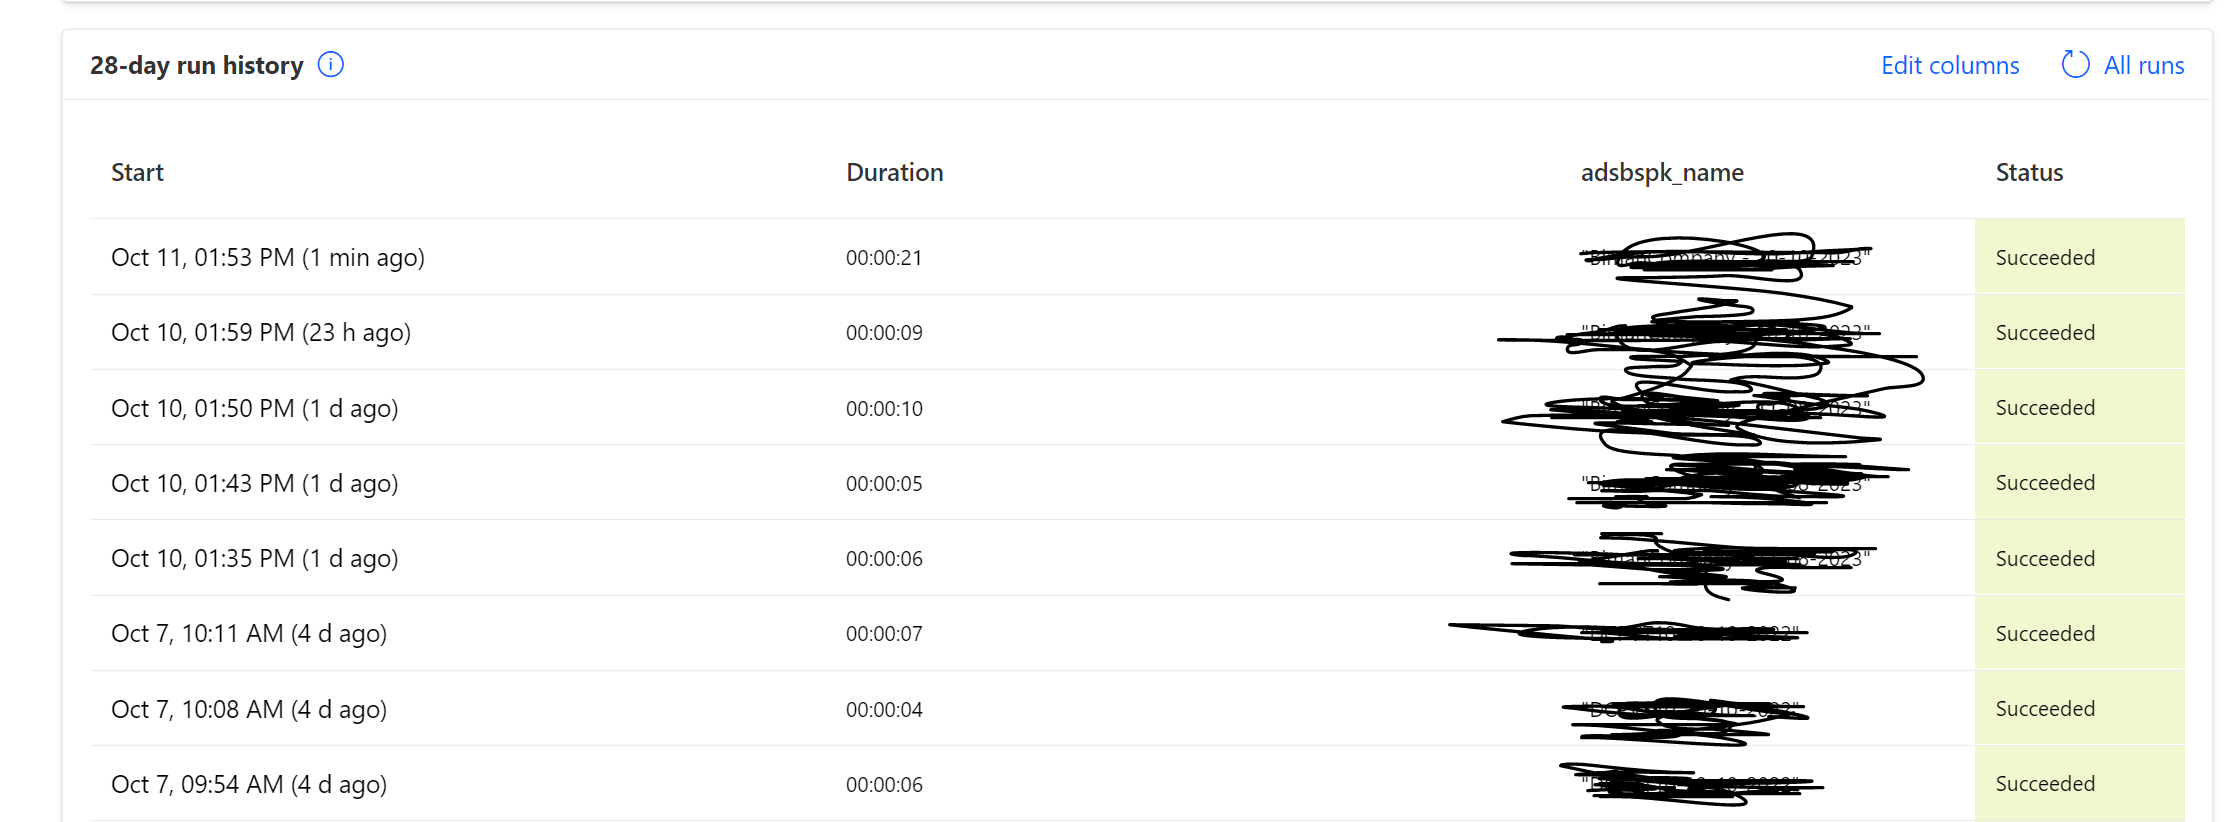Click the 00:00:09 duration value
This screenshot has width=2230, height=822.
point(884,333)
